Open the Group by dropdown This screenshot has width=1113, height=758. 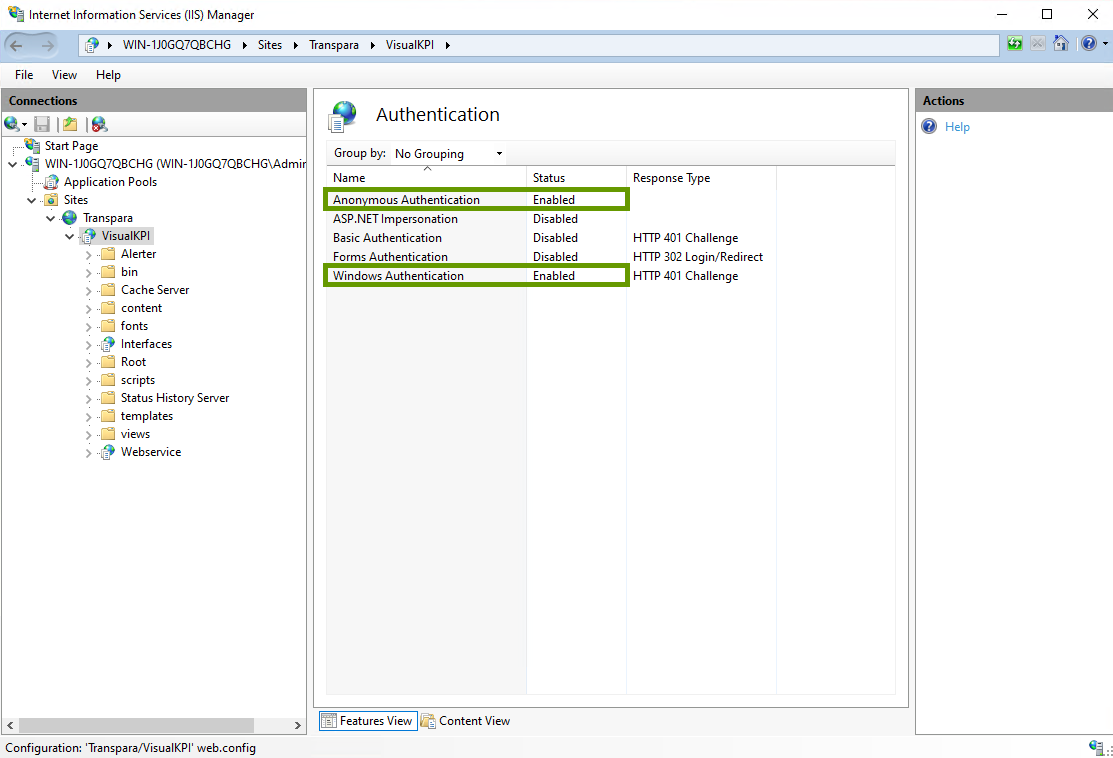click(448, 154)
